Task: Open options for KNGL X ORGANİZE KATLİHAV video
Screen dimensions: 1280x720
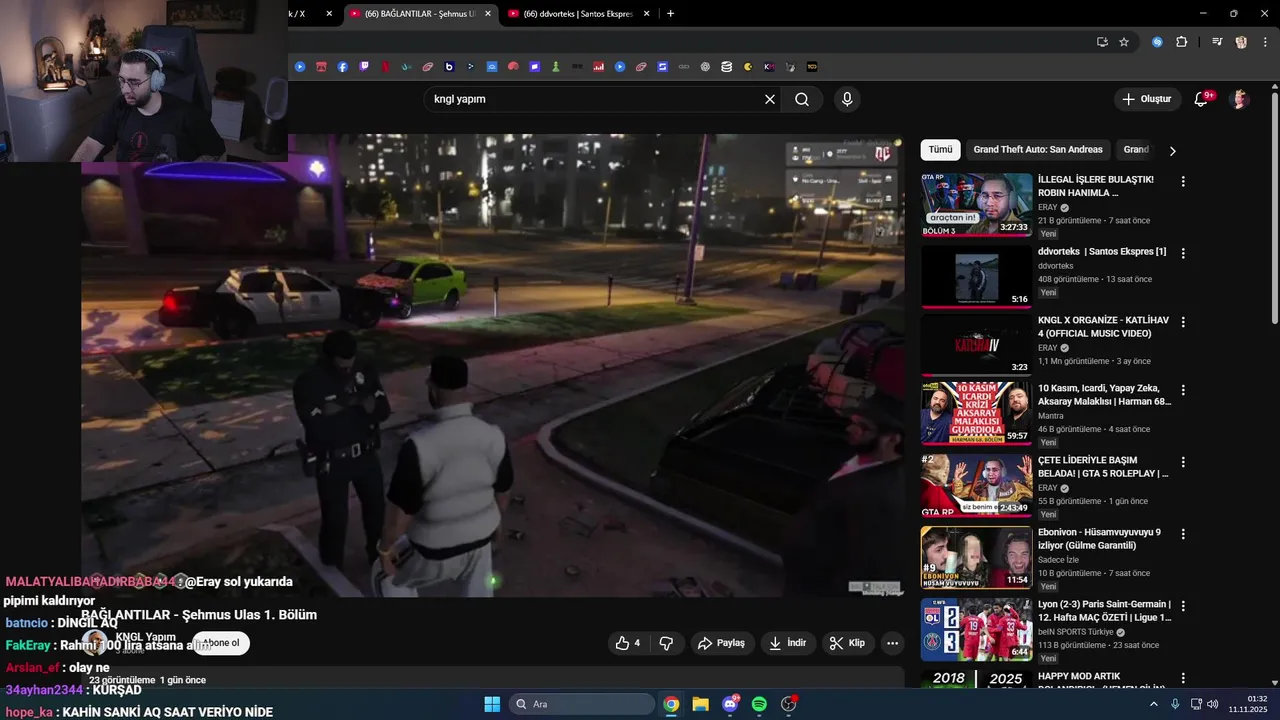Action: coord(1183,322)
